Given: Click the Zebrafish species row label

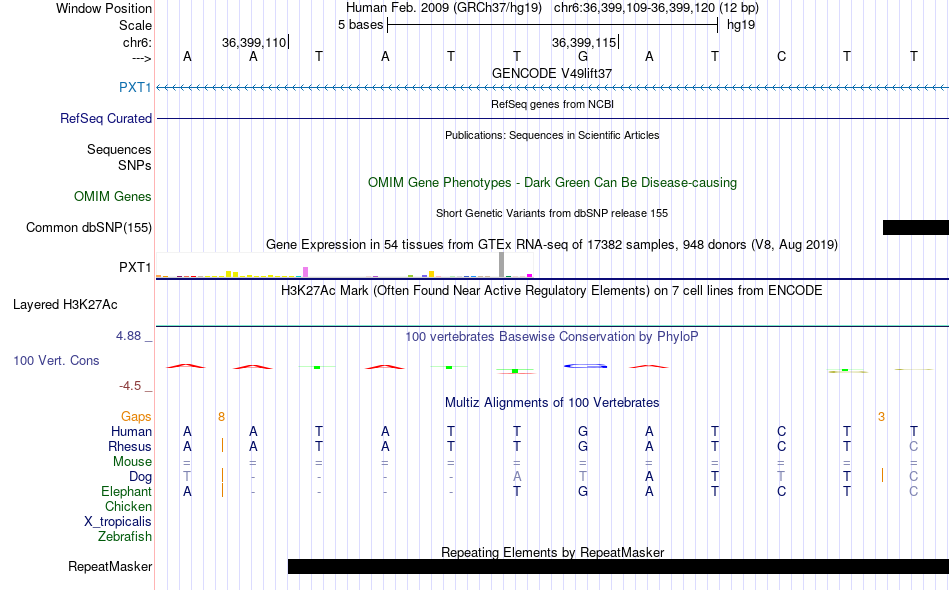Looking at the screenshot, I should [x=125, y=536].
